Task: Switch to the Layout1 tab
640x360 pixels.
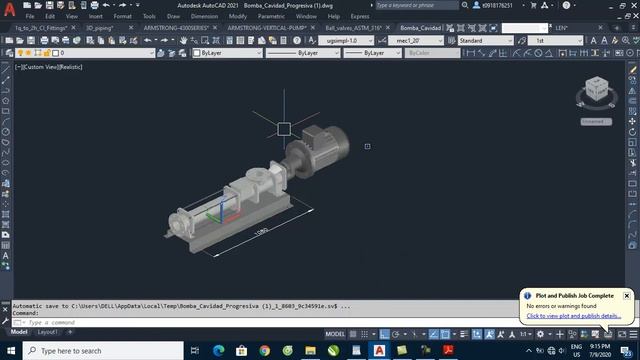Action: tap(47, 332)
